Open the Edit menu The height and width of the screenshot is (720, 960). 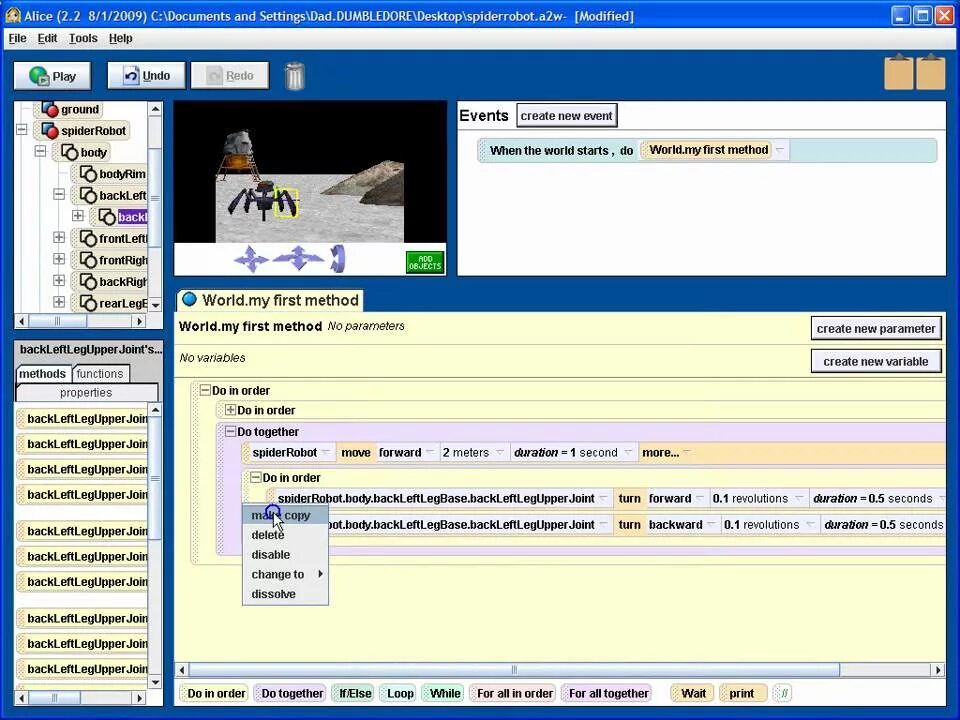pyautogui.click(x=47, y=38)
